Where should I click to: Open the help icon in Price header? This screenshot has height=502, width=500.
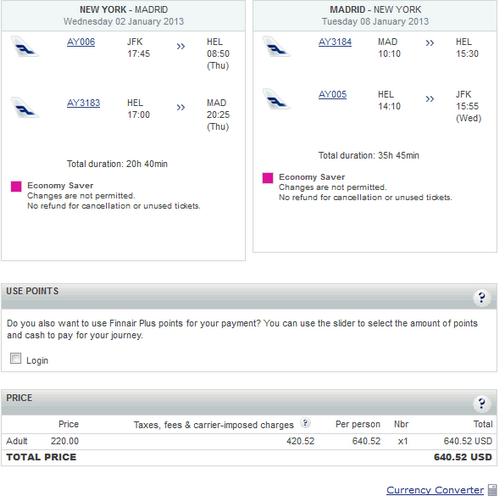coord(482,404)
